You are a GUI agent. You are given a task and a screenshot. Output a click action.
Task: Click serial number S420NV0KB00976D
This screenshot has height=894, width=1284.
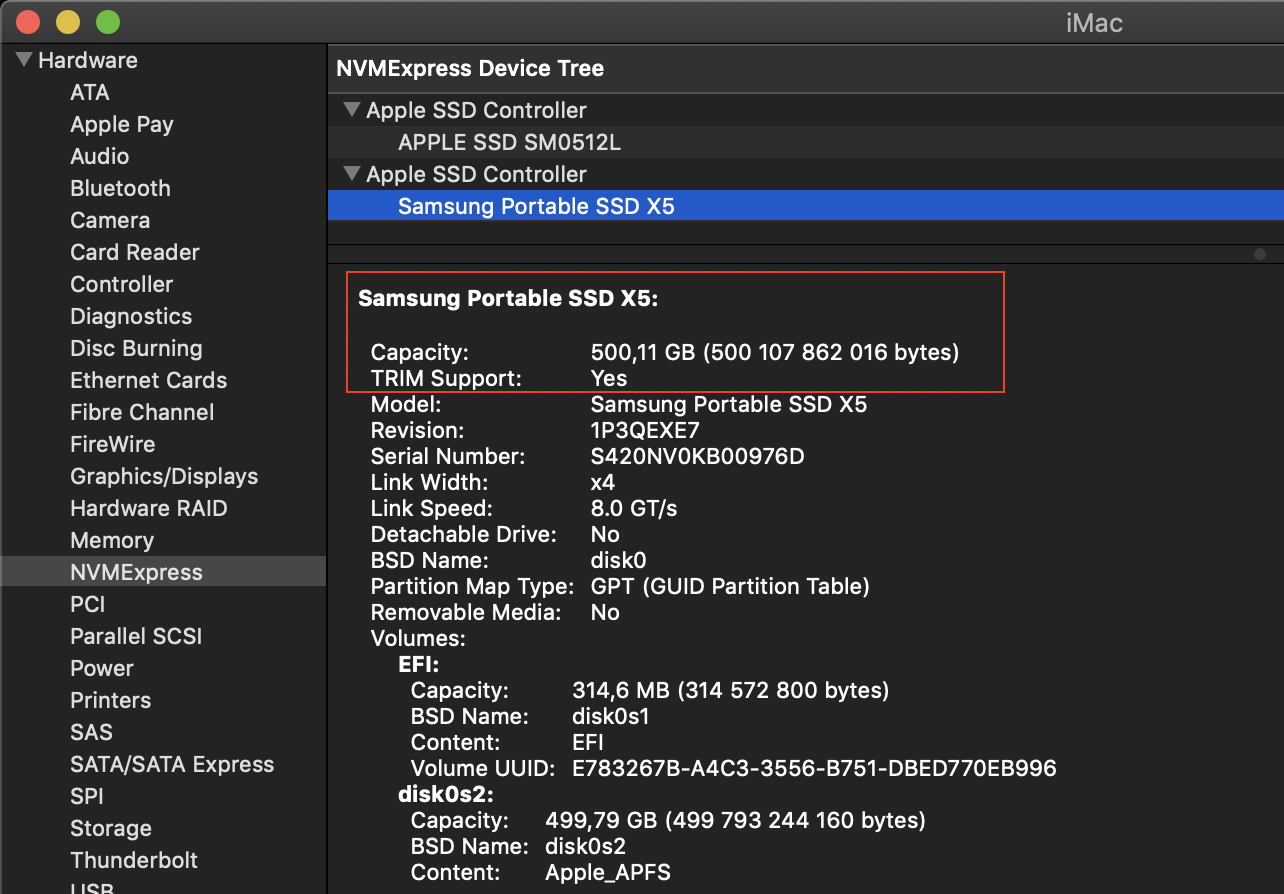point(698,456)
